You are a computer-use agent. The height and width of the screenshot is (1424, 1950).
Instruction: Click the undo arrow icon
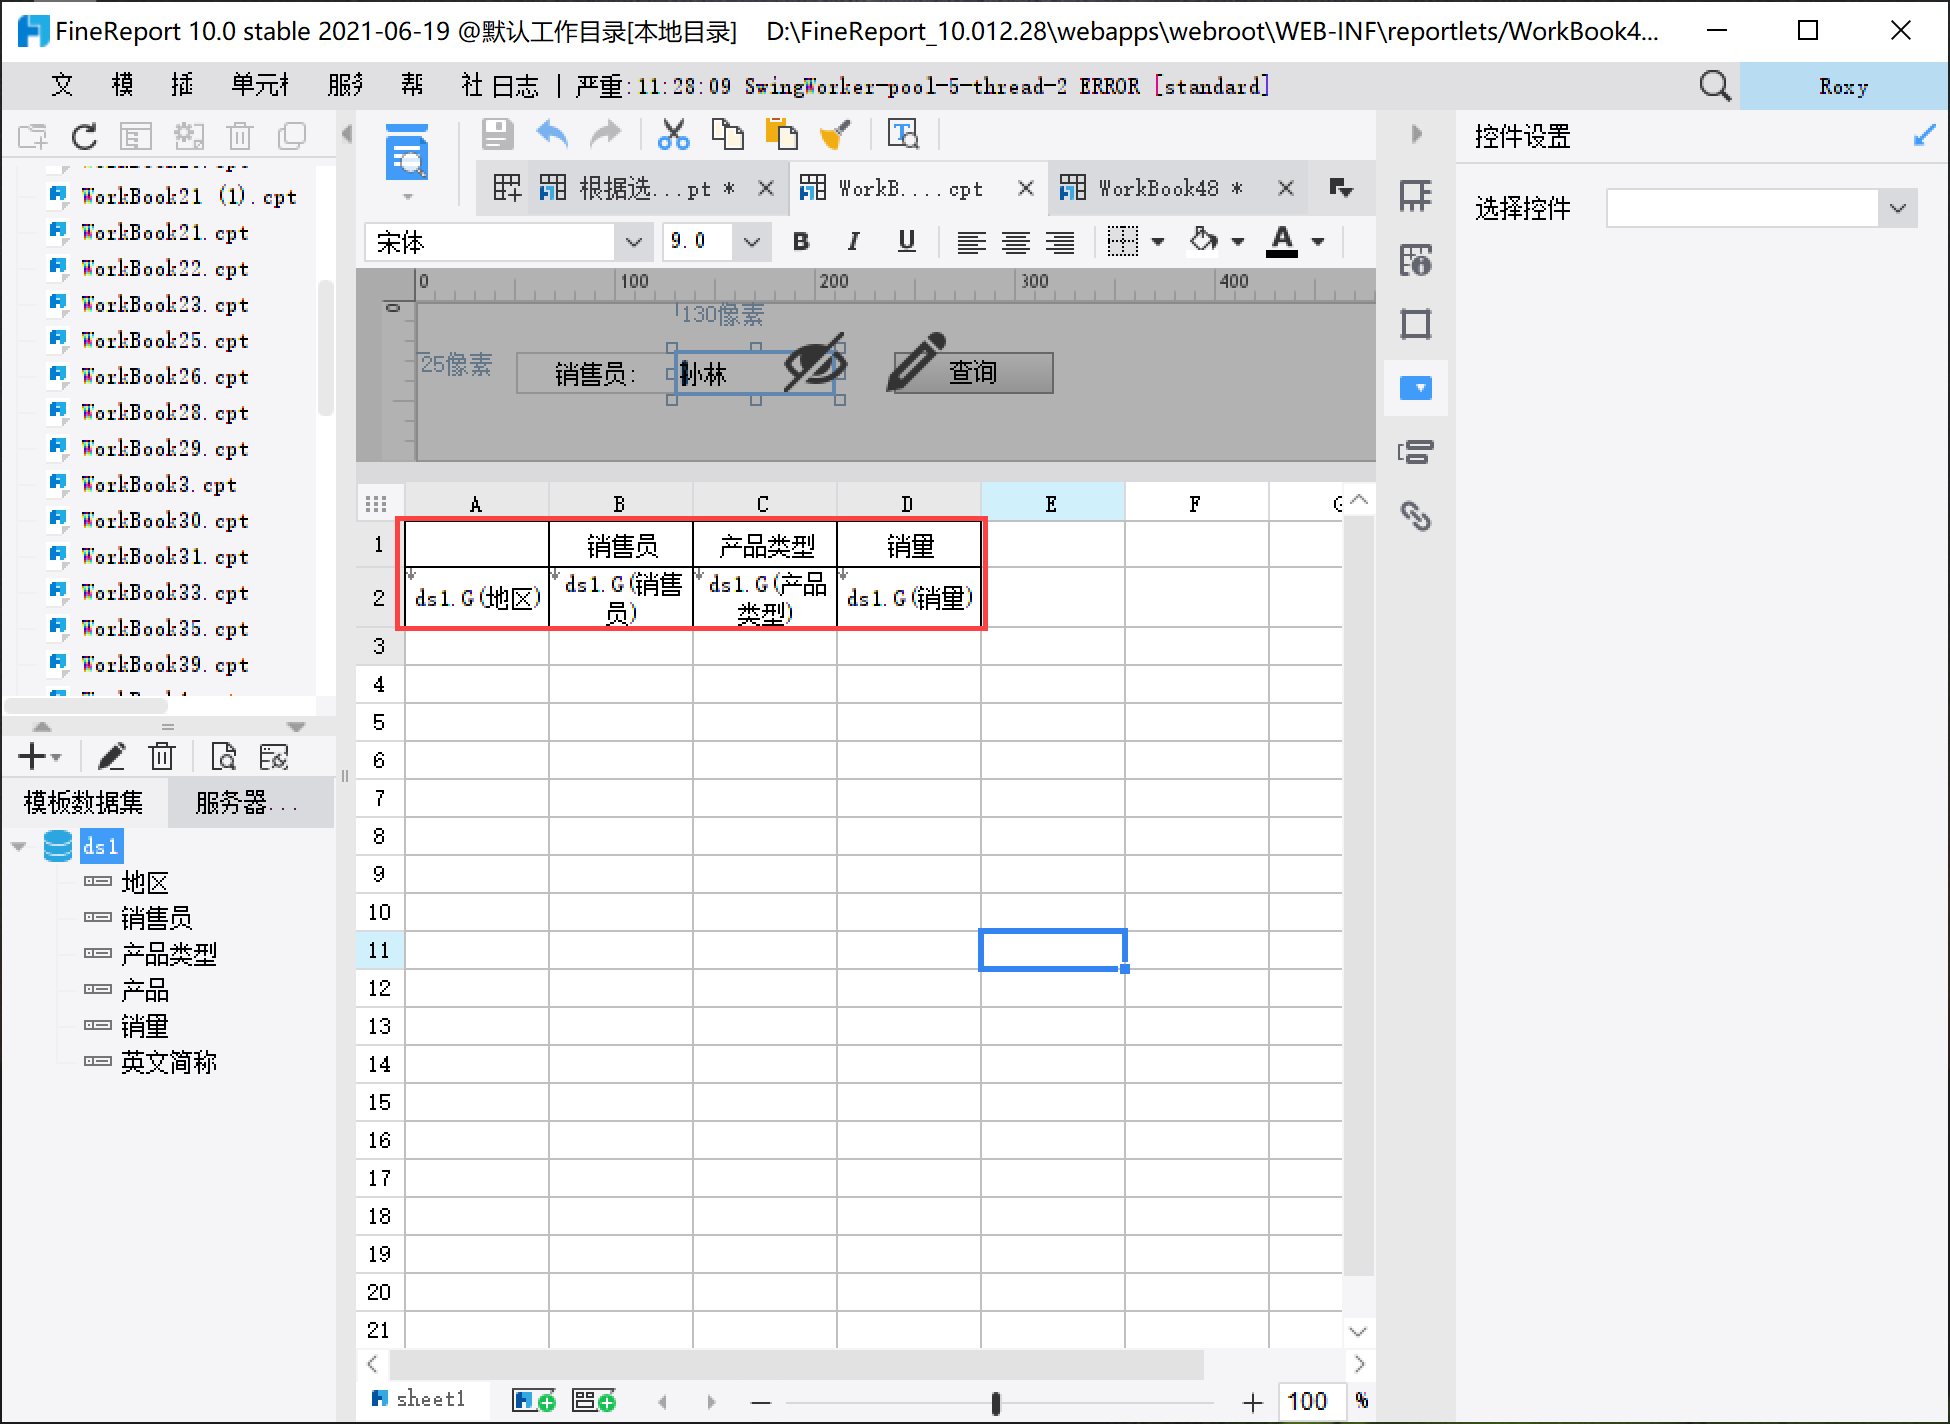(x=552, y=134)
